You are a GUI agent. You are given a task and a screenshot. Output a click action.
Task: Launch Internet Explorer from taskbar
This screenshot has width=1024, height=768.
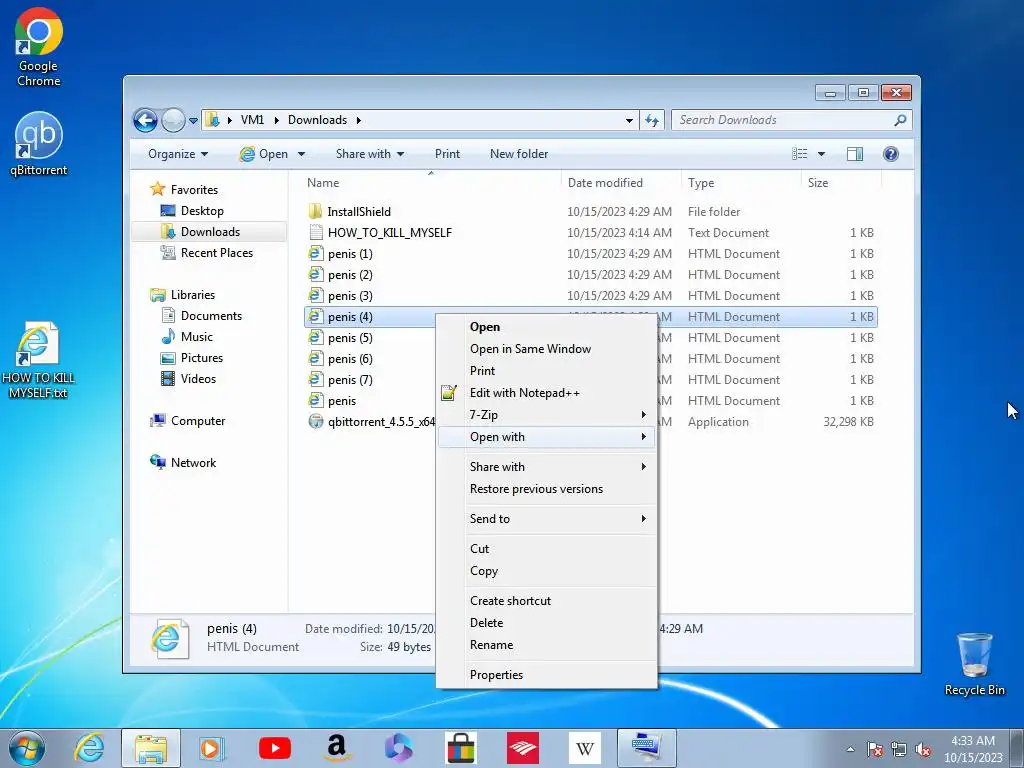point(89,748)
